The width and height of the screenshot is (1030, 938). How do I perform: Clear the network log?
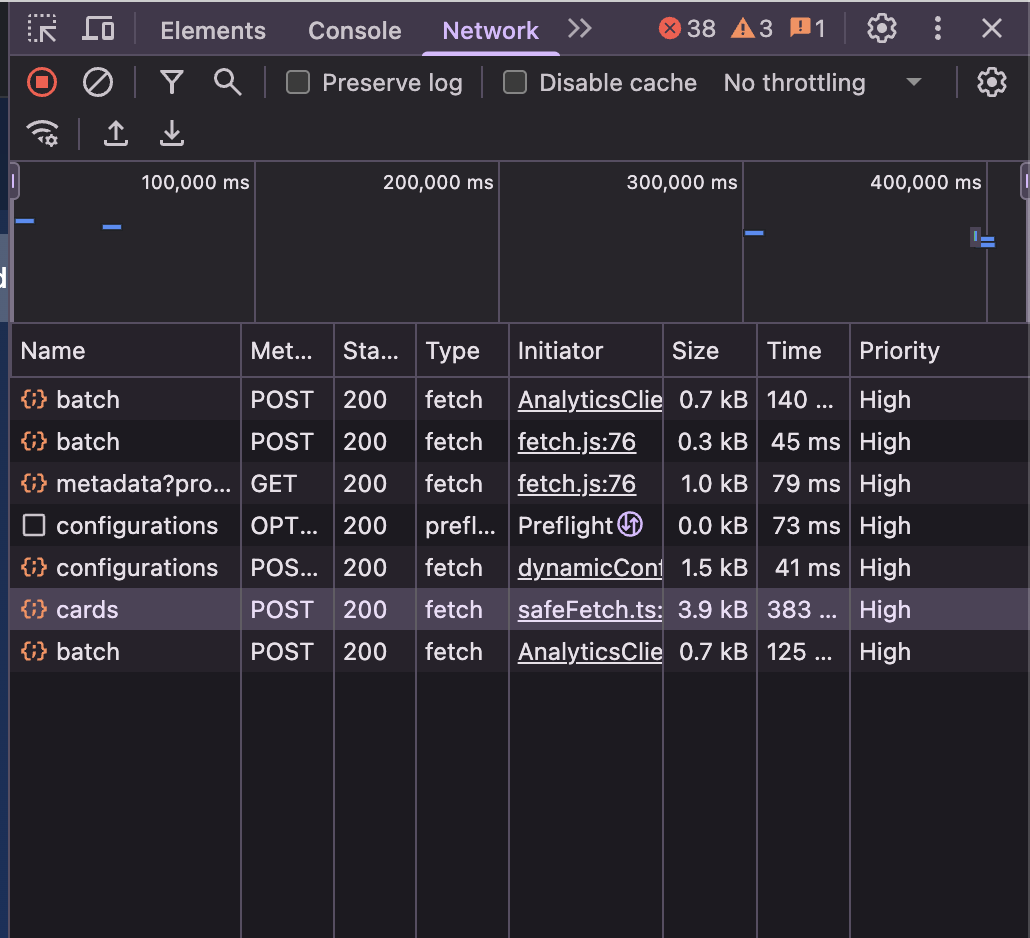pos(98,83)
